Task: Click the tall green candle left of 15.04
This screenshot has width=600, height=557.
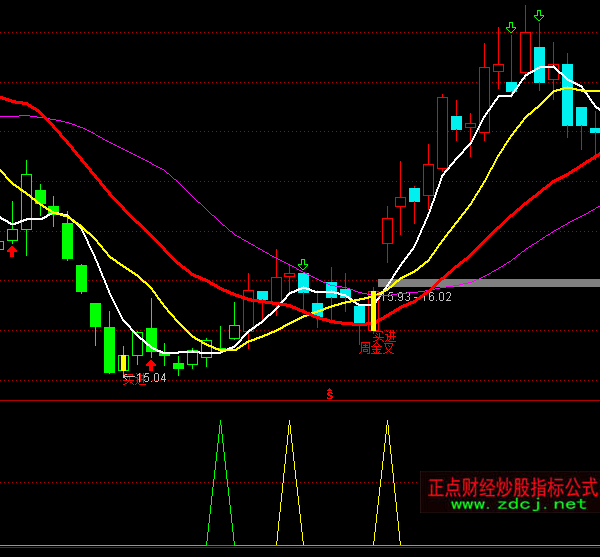Action: 109,349
